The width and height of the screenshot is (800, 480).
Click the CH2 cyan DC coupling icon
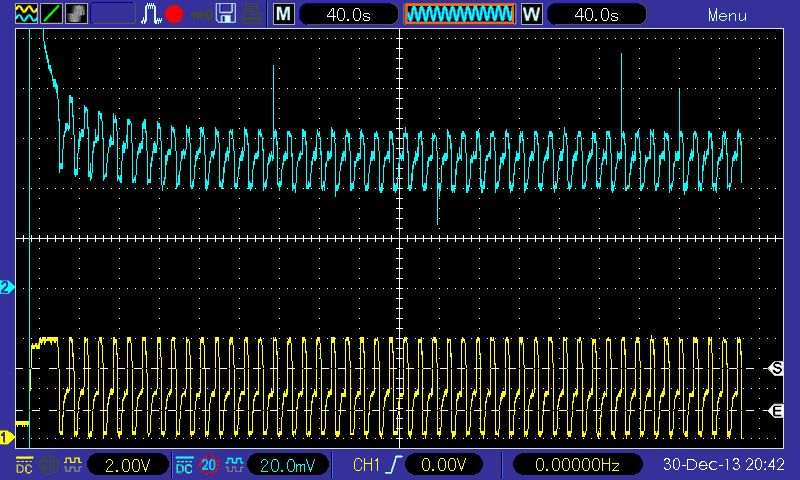184,465
